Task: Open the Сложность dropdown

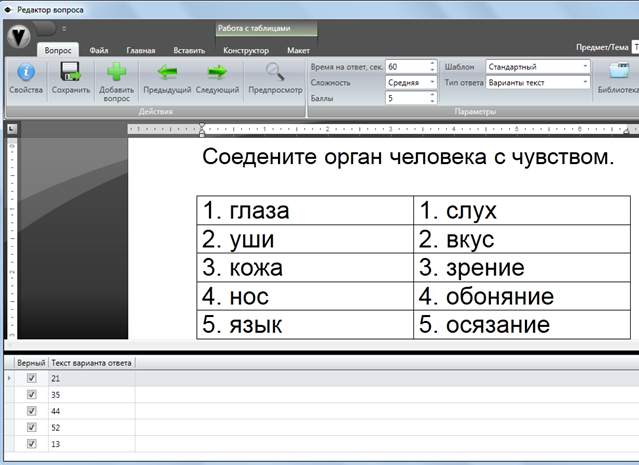Action: tap(409, 83)
